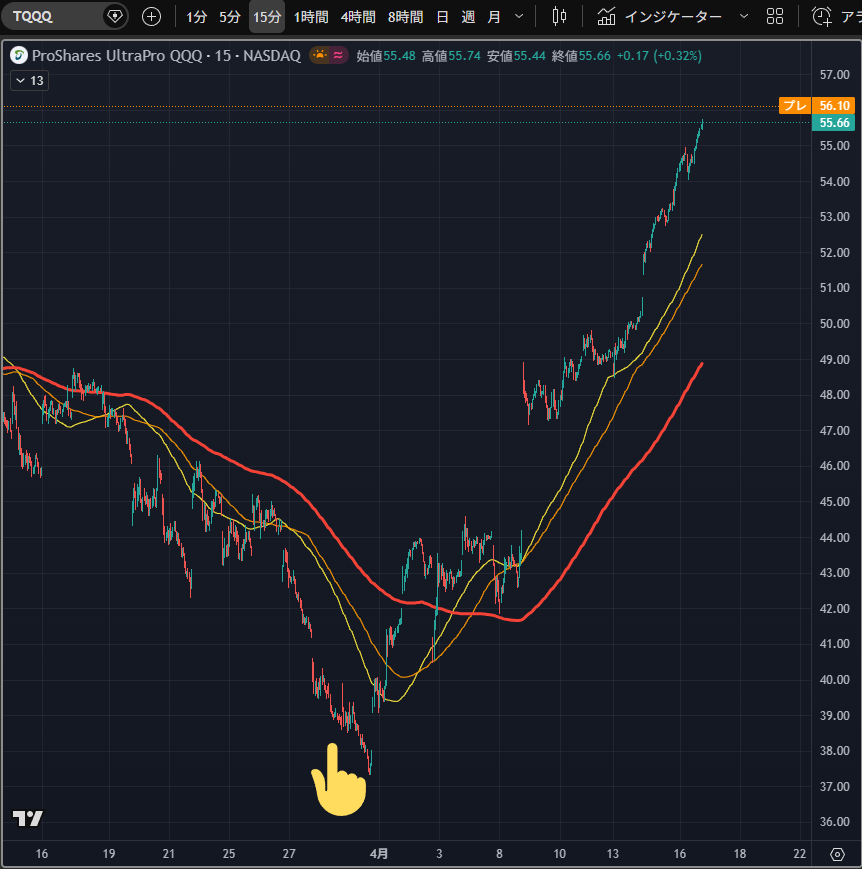Viewport: 862px width, 869px height.
Task: Click the market session sun status icon
Action: (x=319, y=55)
